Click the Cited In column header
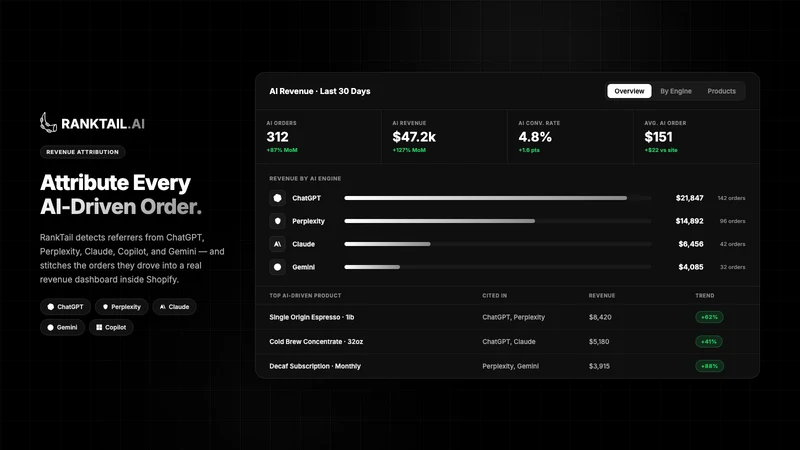Viewport: 800px width, 450px height. click(x=494, y=295)
